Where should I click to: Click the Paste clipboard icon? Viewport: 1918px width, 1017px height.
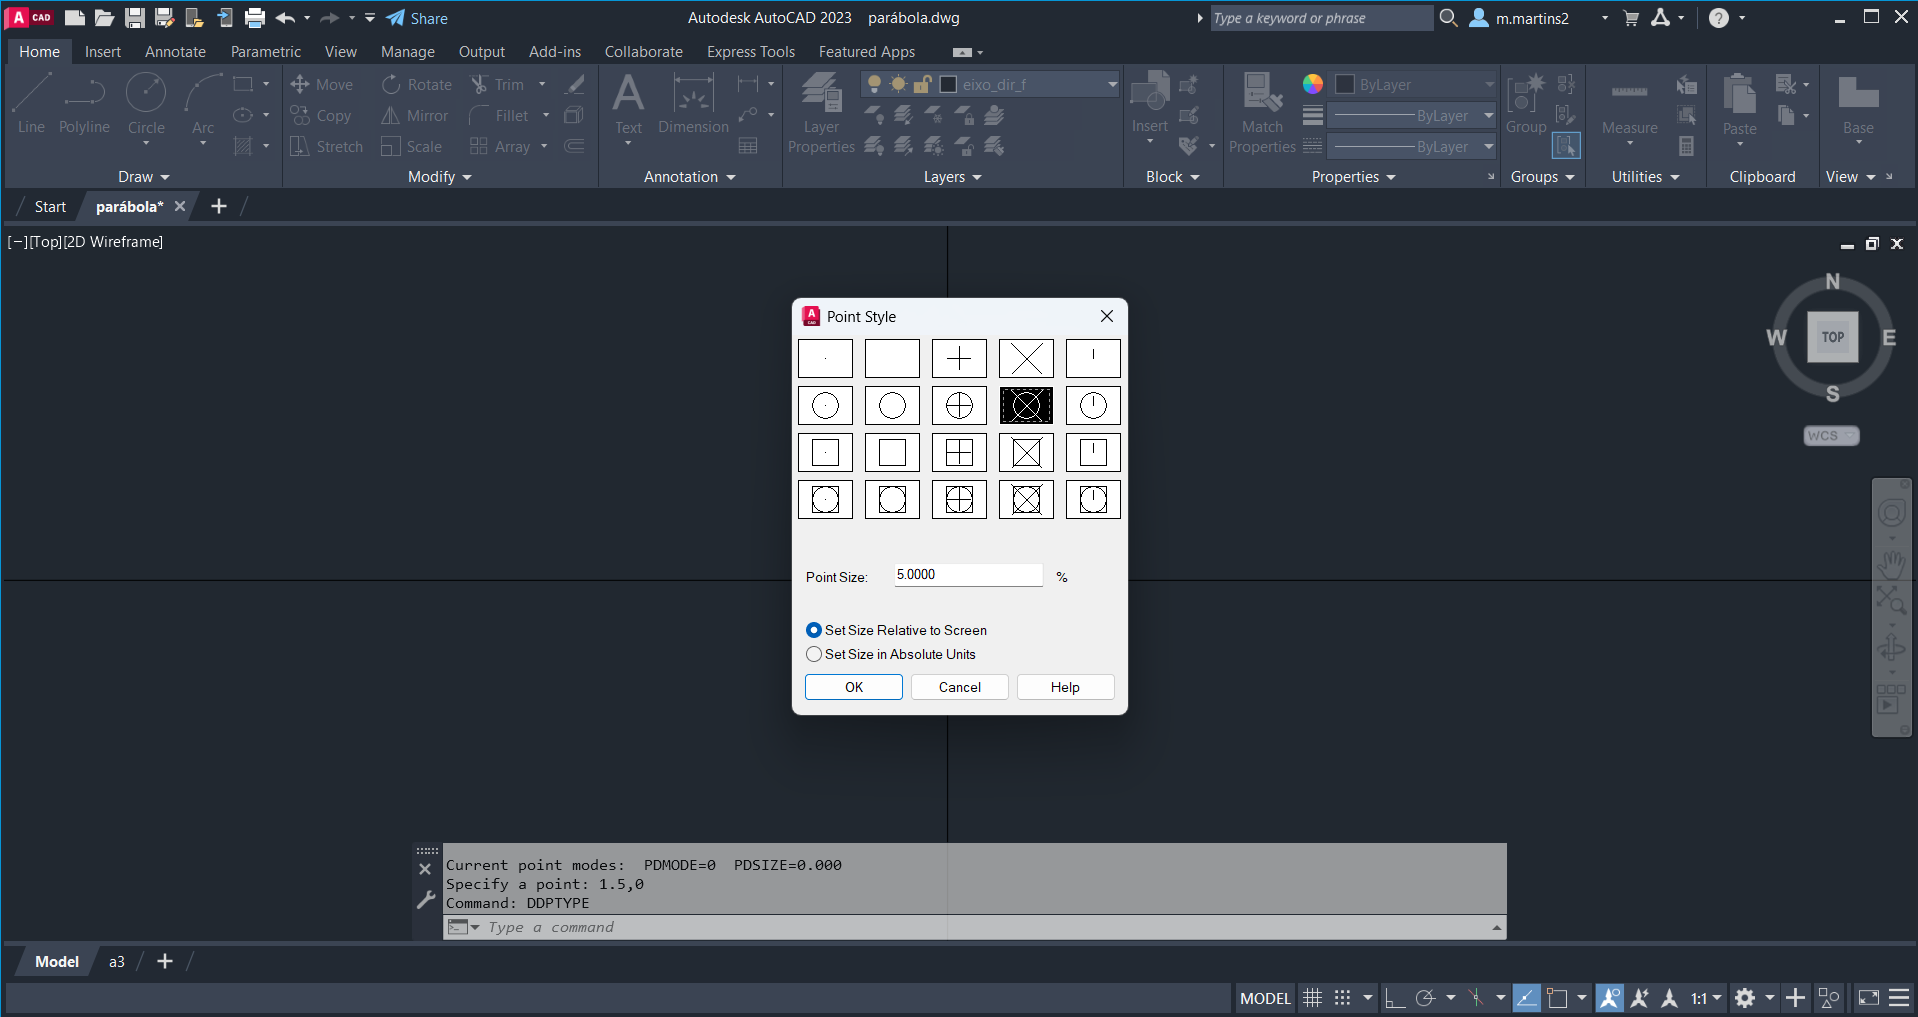[1739, 104]
